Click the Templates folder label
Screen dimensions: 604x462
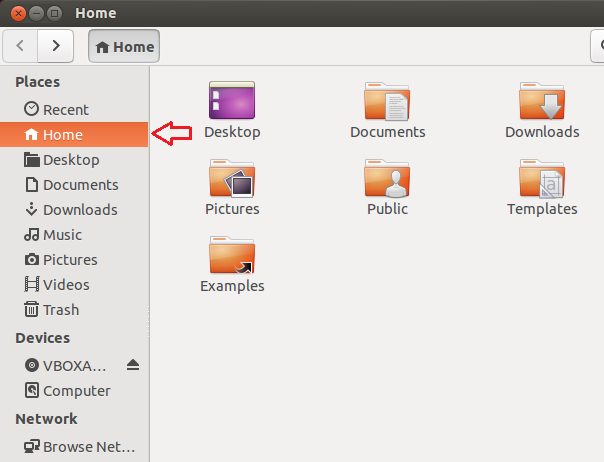(x=542, y=209)
